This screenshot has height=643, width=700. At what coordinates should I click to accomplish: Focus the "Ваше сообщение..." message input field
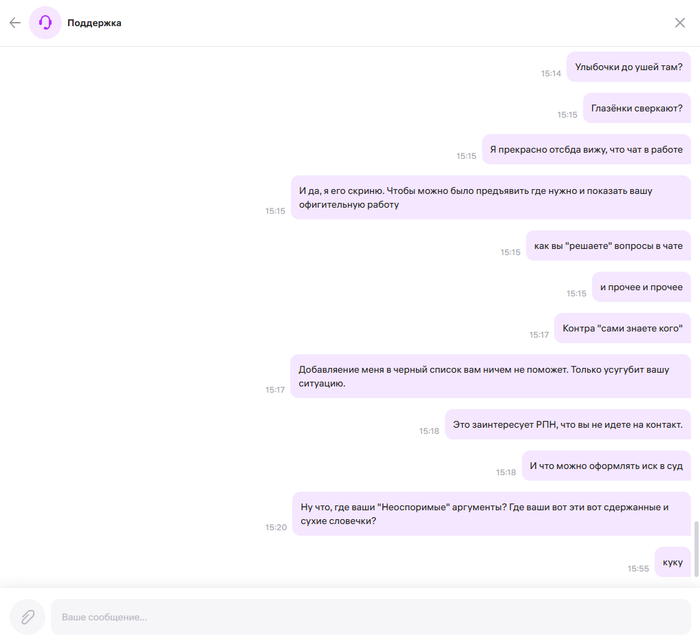click(371, 617)
